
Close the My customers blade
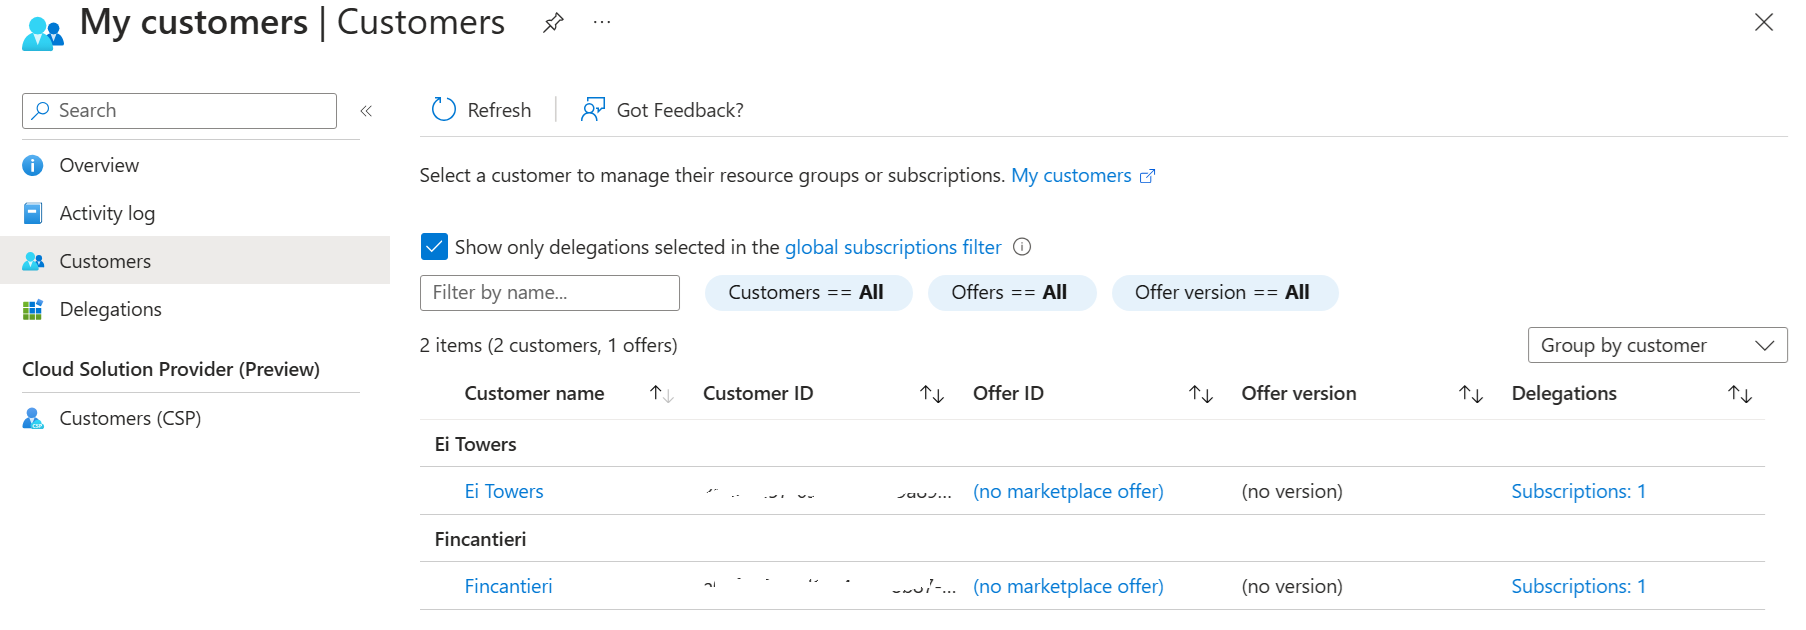pyautogui.click(x=1763, y=22)
